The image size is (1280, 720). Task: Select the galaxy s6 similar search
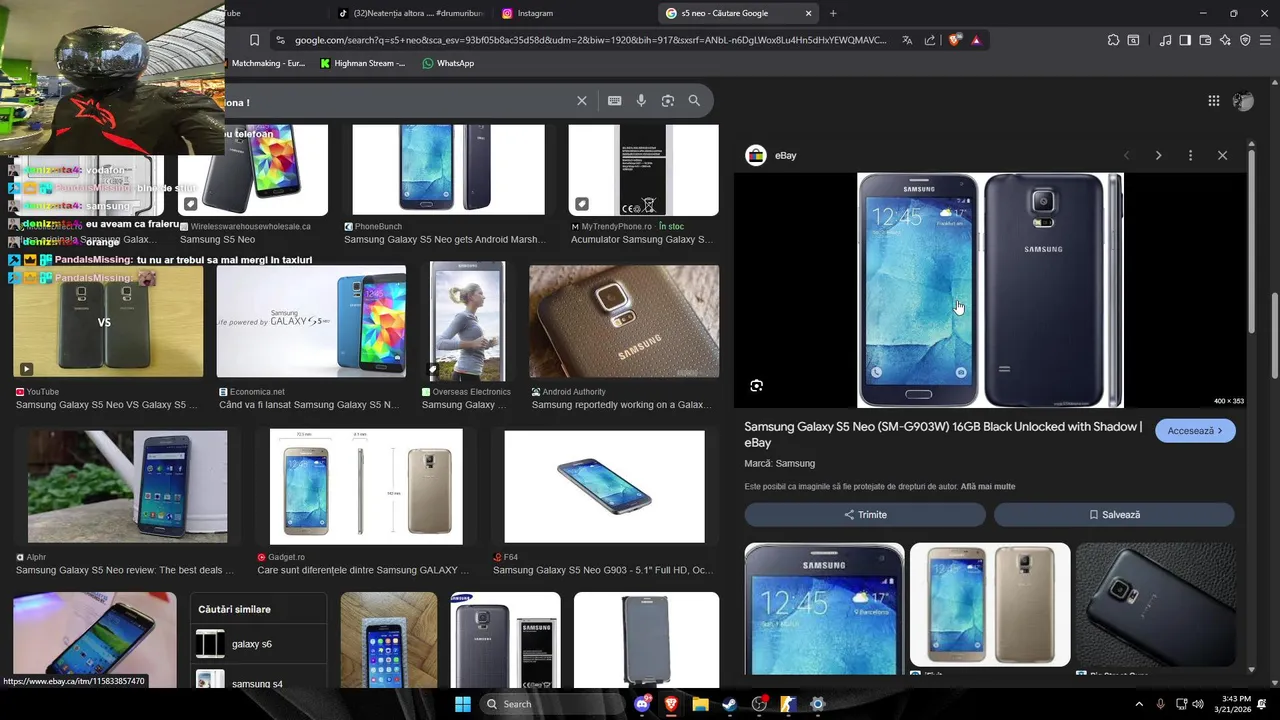pos(259,645)
